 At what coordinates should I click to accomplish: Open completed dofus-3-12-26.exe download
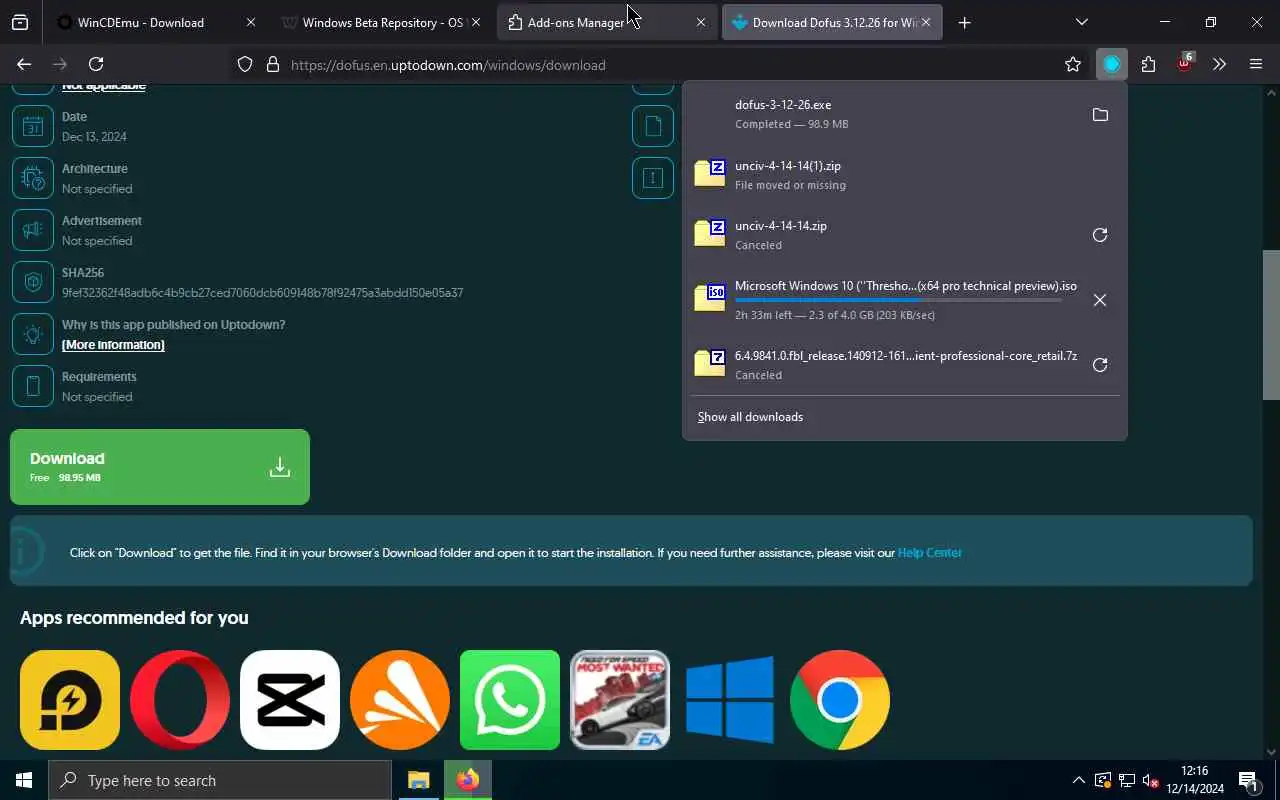tap(885, 115)
